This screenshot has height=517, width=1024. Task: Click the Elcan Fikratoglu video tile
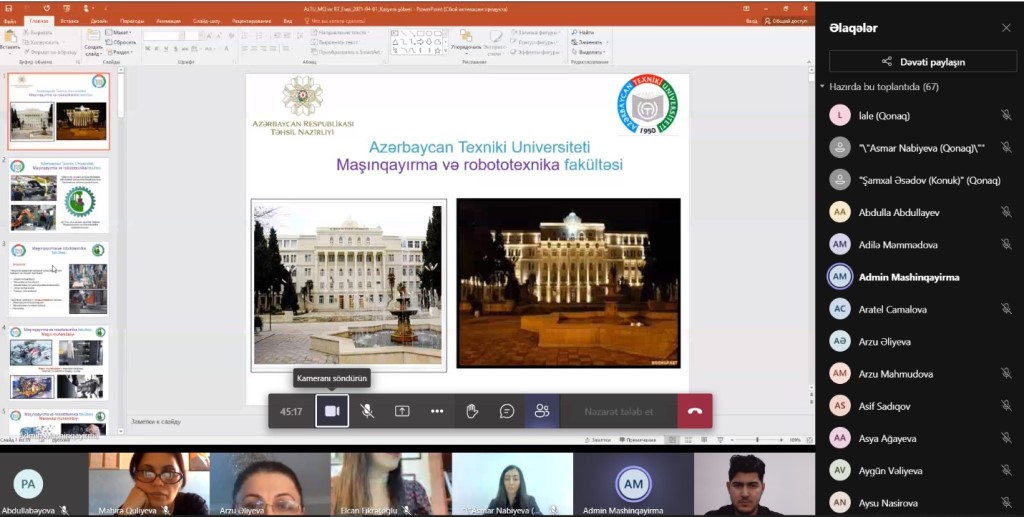click(391, 484)
